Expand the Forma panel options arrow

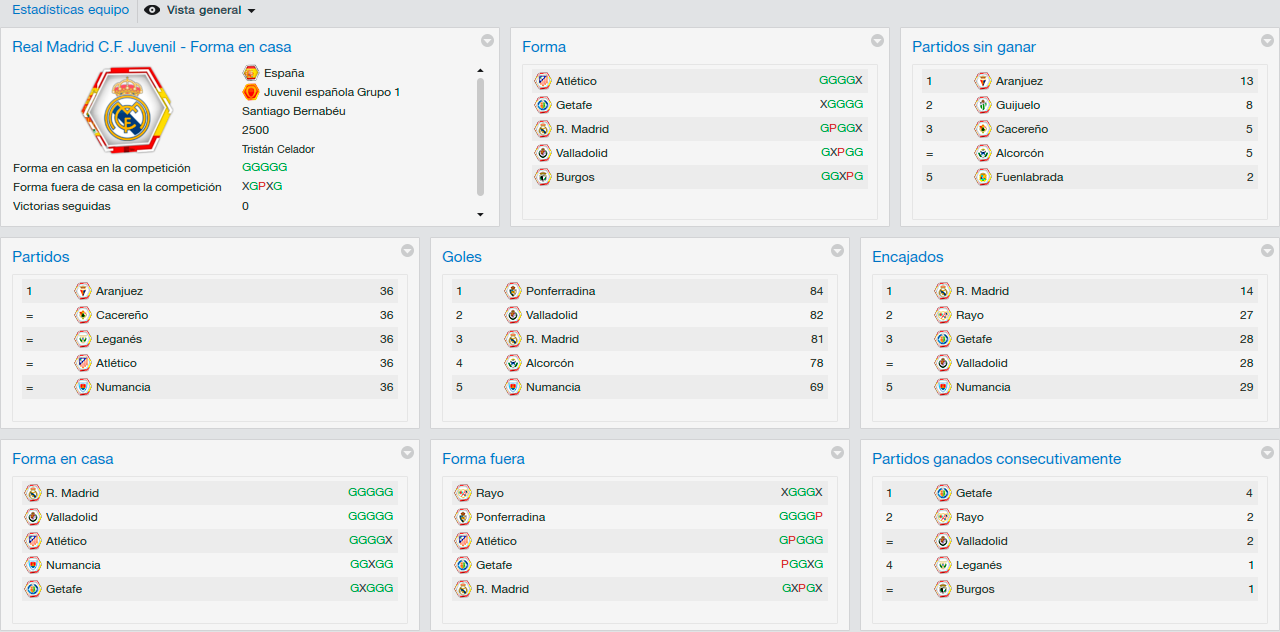(877, 41)
